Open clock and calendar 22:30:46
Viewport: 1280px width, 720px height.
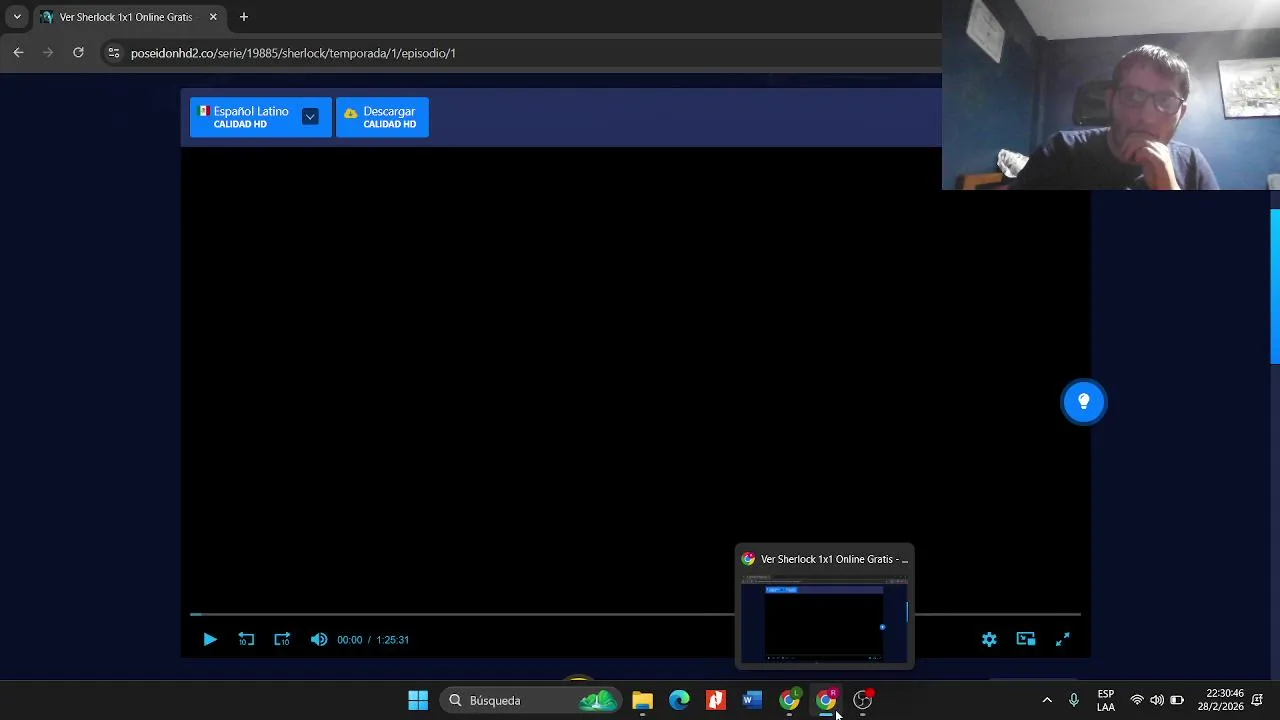(x=1225, y=700)
